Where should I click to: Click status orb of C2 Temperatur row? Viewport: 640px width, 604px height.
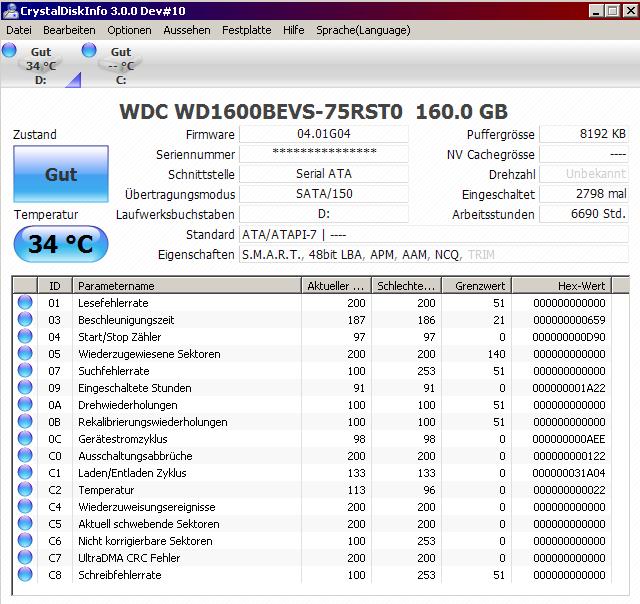coord(25,490)
